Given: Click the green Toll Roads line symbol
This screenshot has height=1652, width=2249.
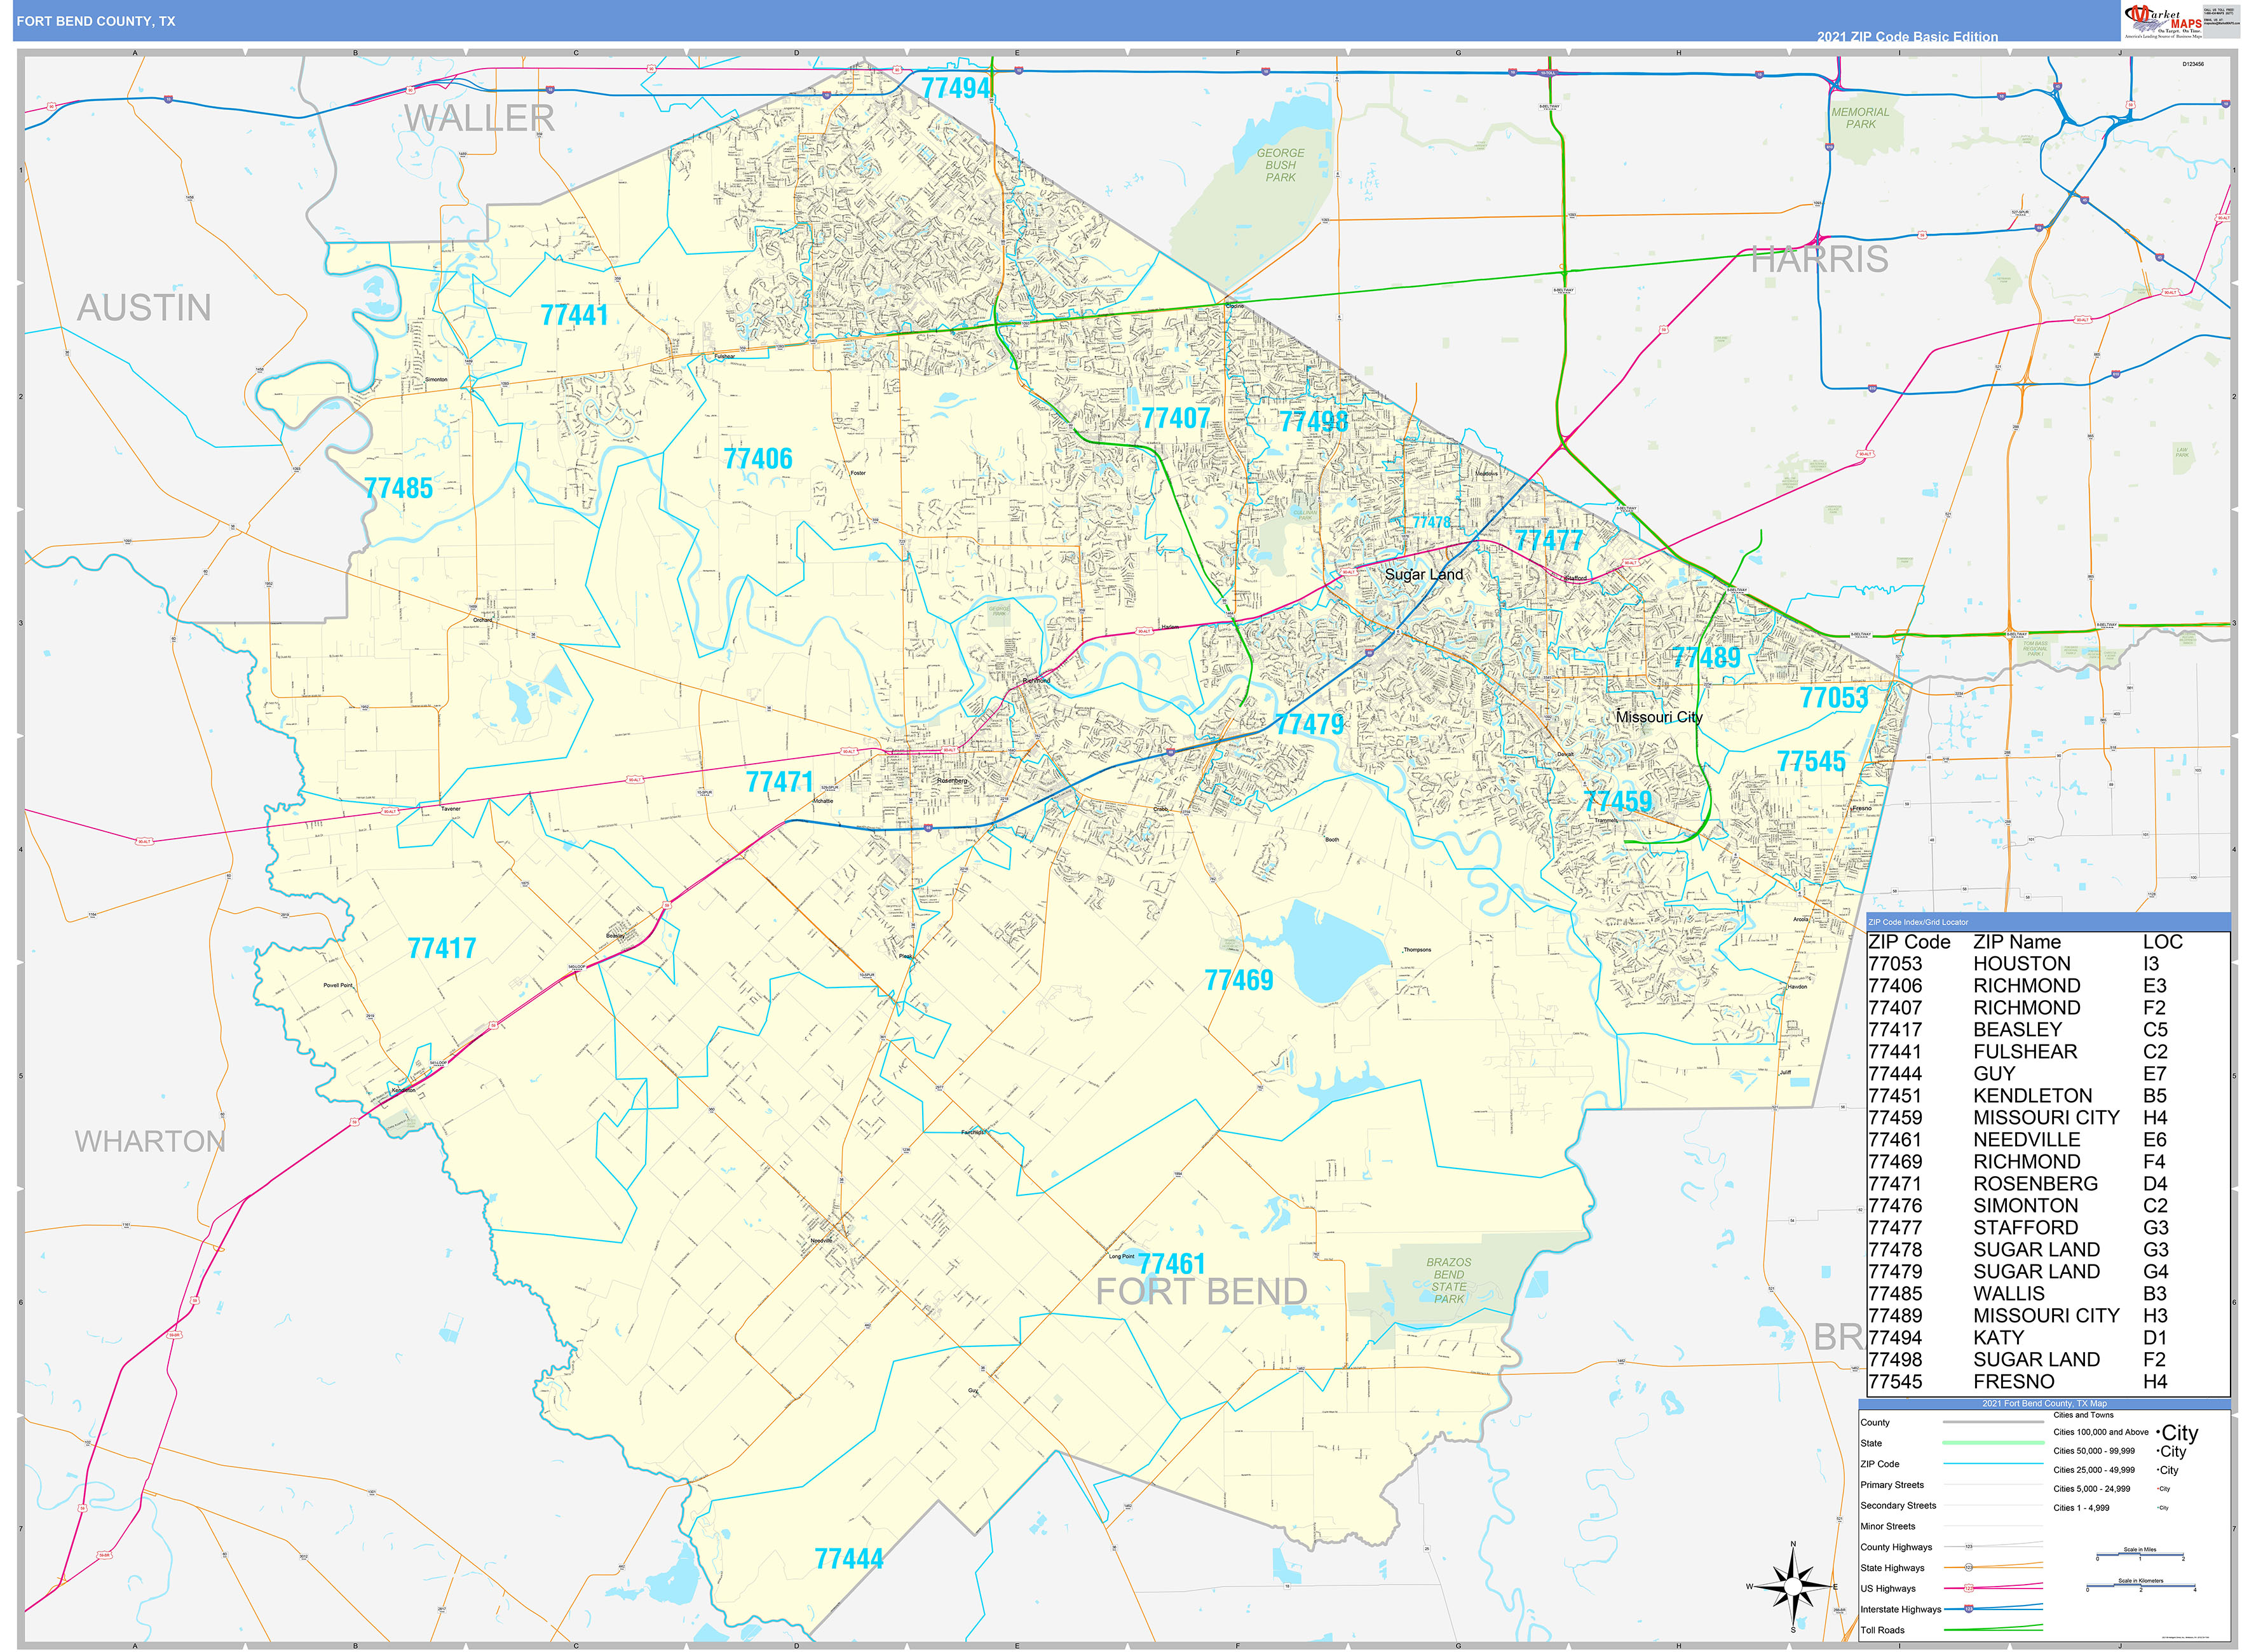Looking at the screenshot, I should click(x=1994, y=1629).
